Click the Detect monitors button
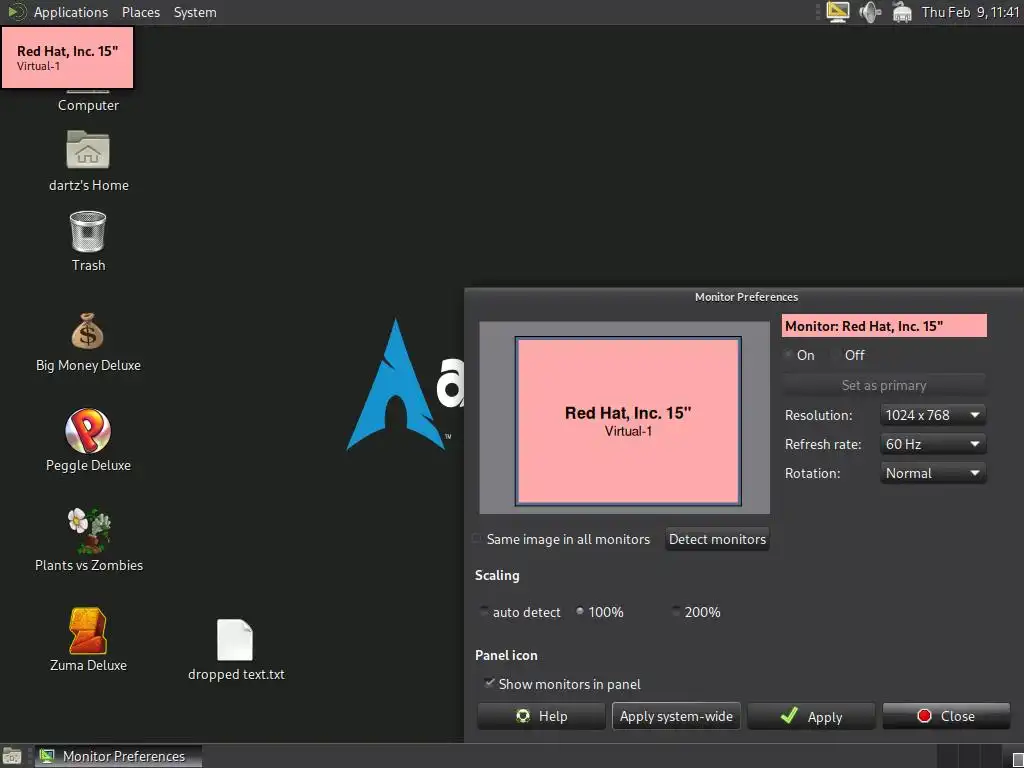The height and width of the screenshot is (768, 1024). click(717, 539)
